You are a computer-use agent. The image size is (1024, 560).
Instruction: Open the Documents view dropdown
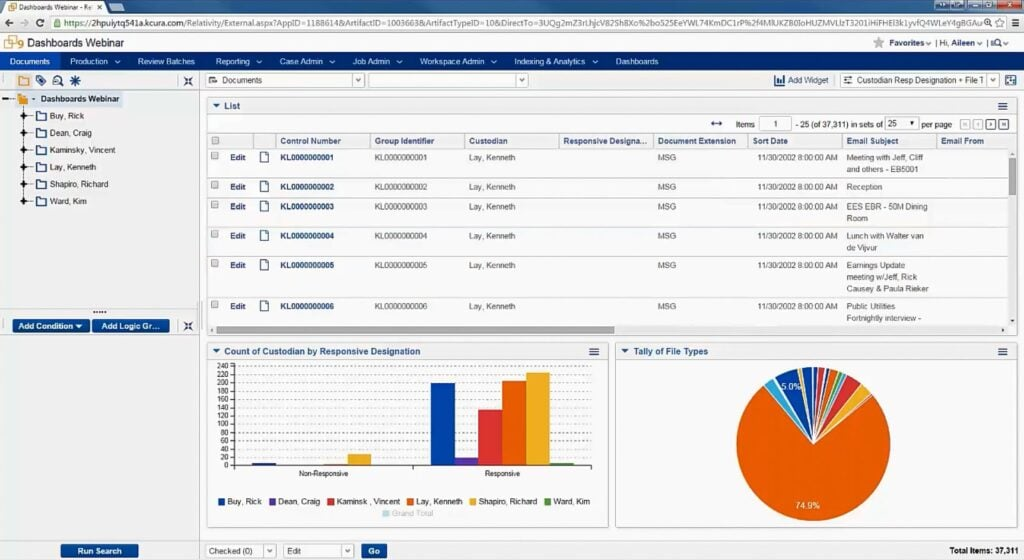[x=358, y=80]
